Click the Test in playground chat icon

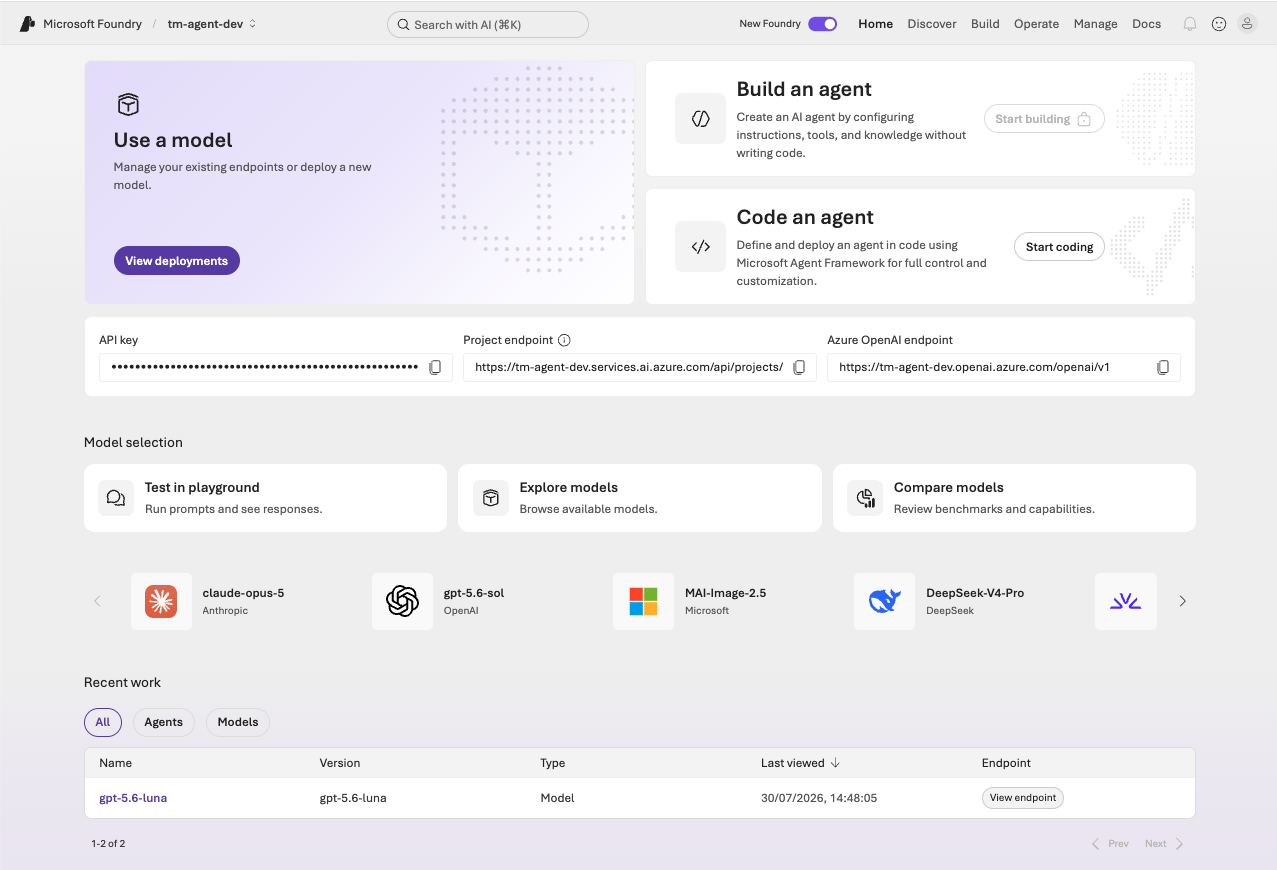[116, 498]
